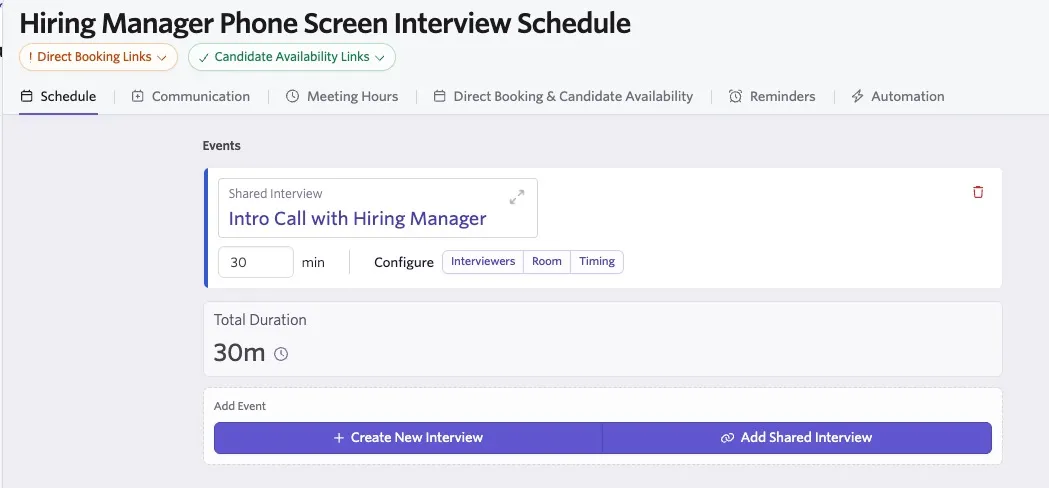Delete the Intro Call event with trash icon

pos(978,192)
